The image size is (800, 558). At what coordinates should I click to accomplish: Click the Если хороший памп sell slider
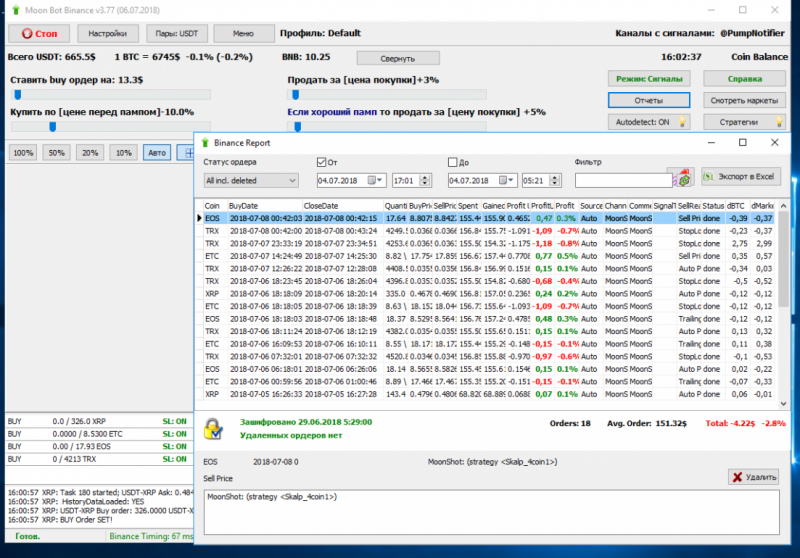click(x=387, y=126)
